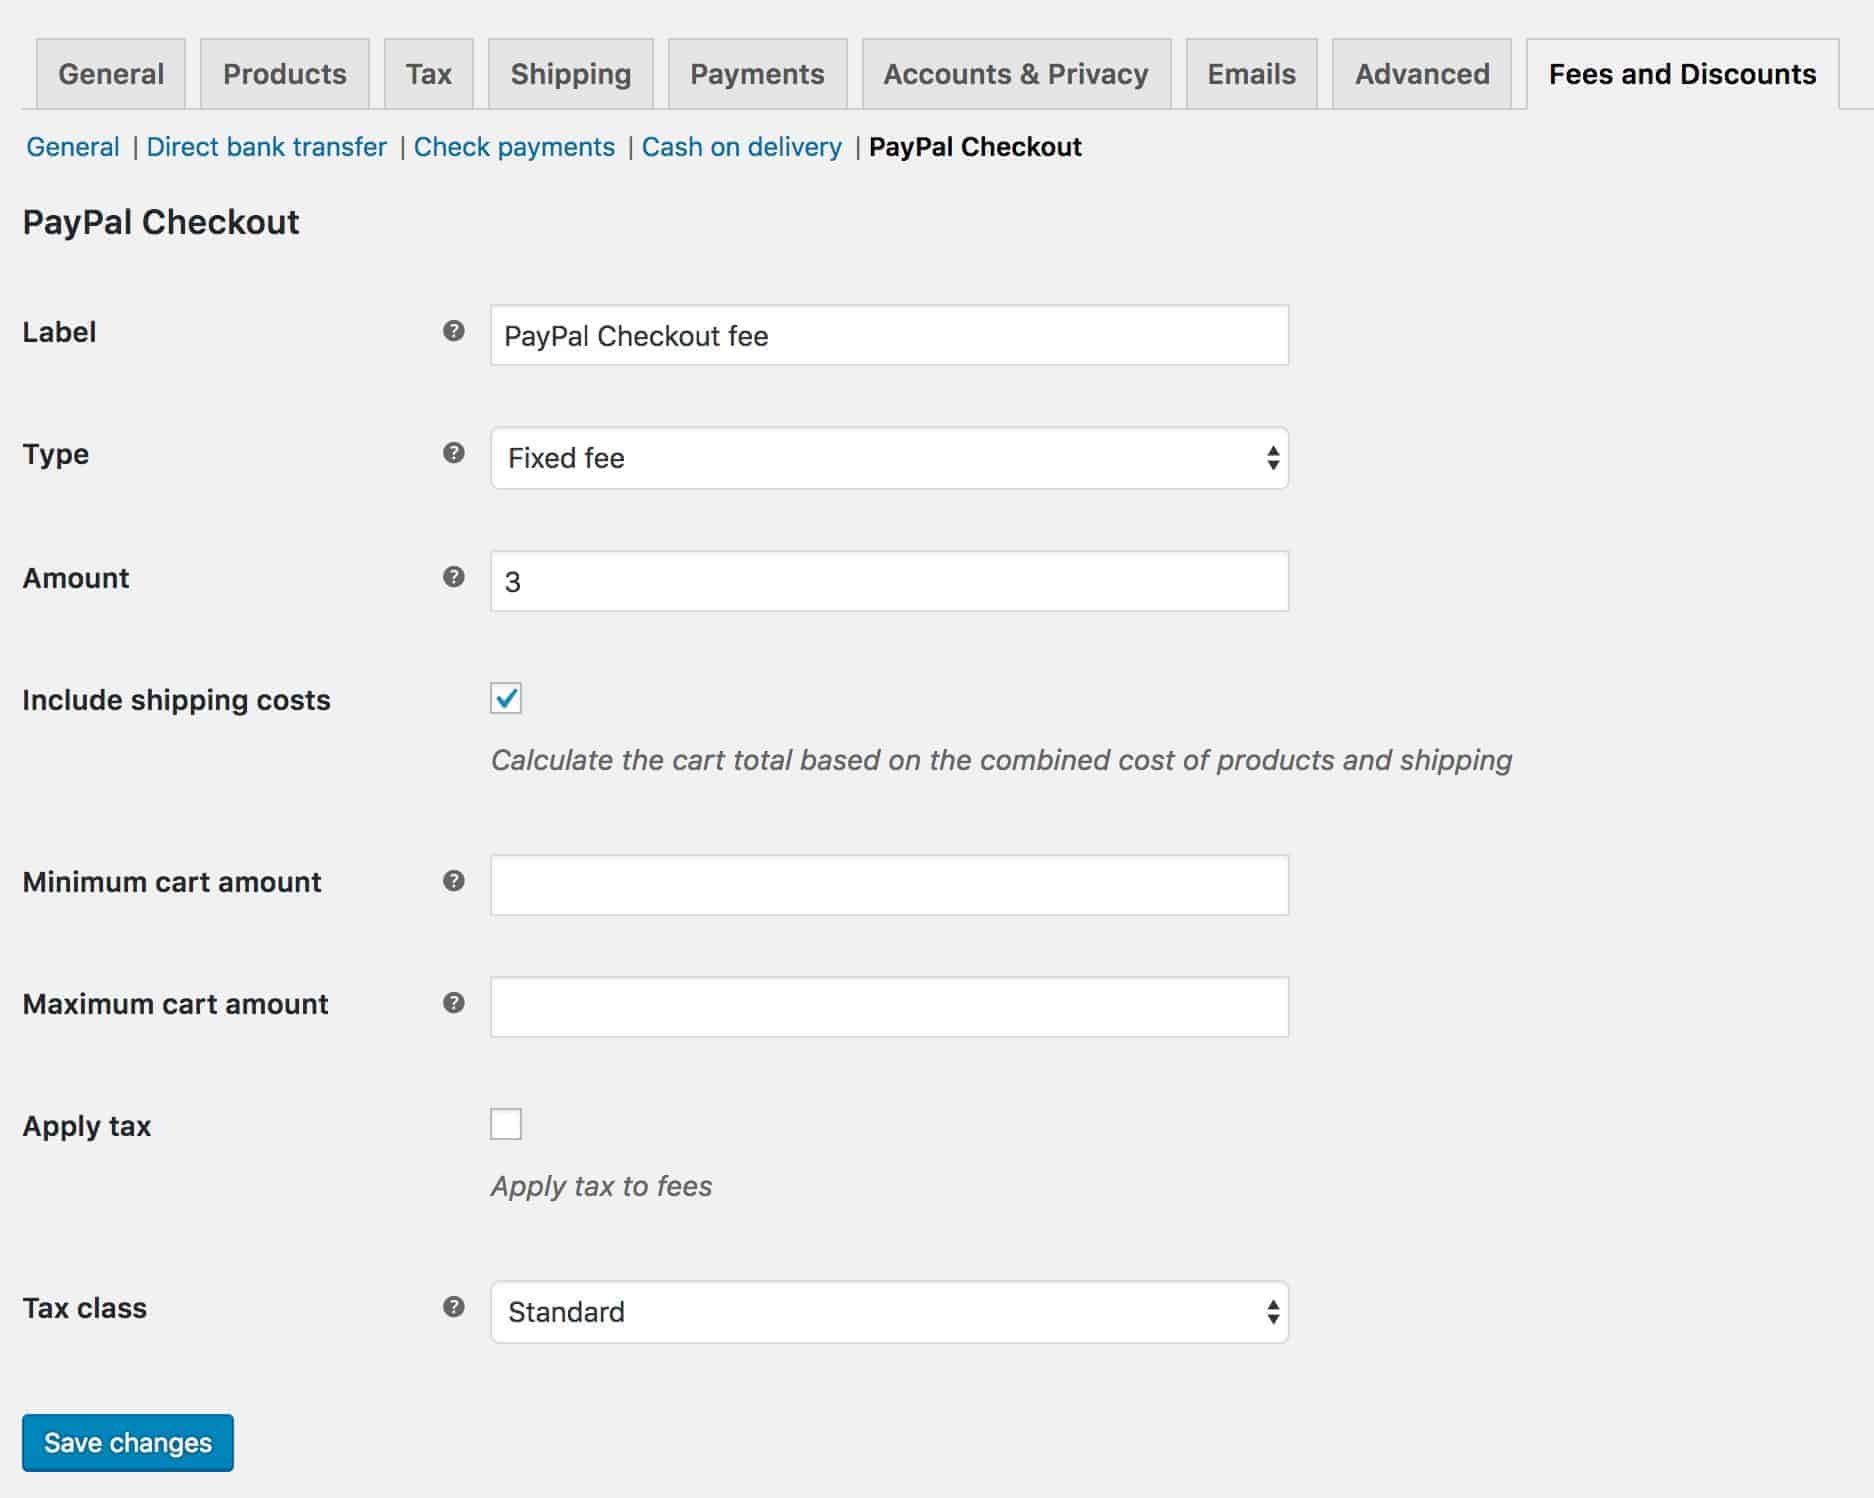Click into the Amount input field
1874x1498 pixels.
(889, 582)
